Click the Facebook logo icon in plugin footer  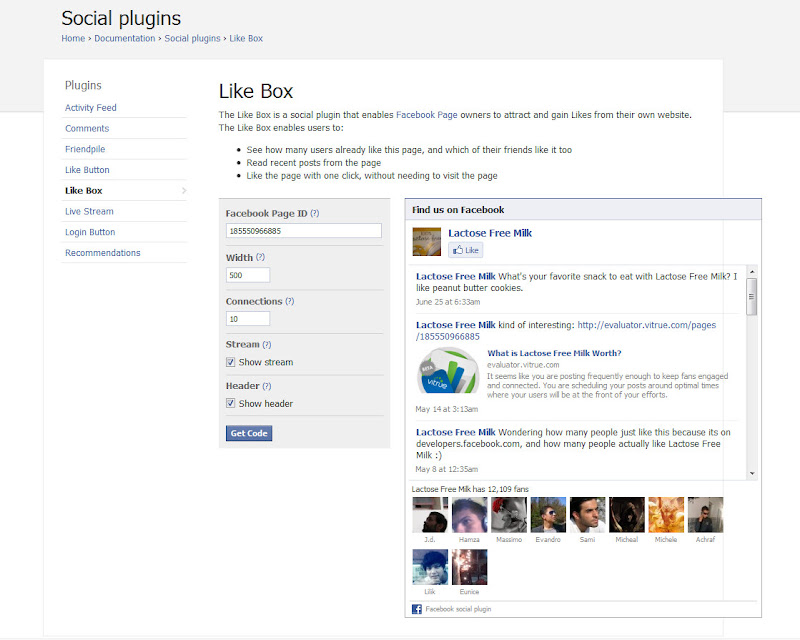[x=417, y=609]
